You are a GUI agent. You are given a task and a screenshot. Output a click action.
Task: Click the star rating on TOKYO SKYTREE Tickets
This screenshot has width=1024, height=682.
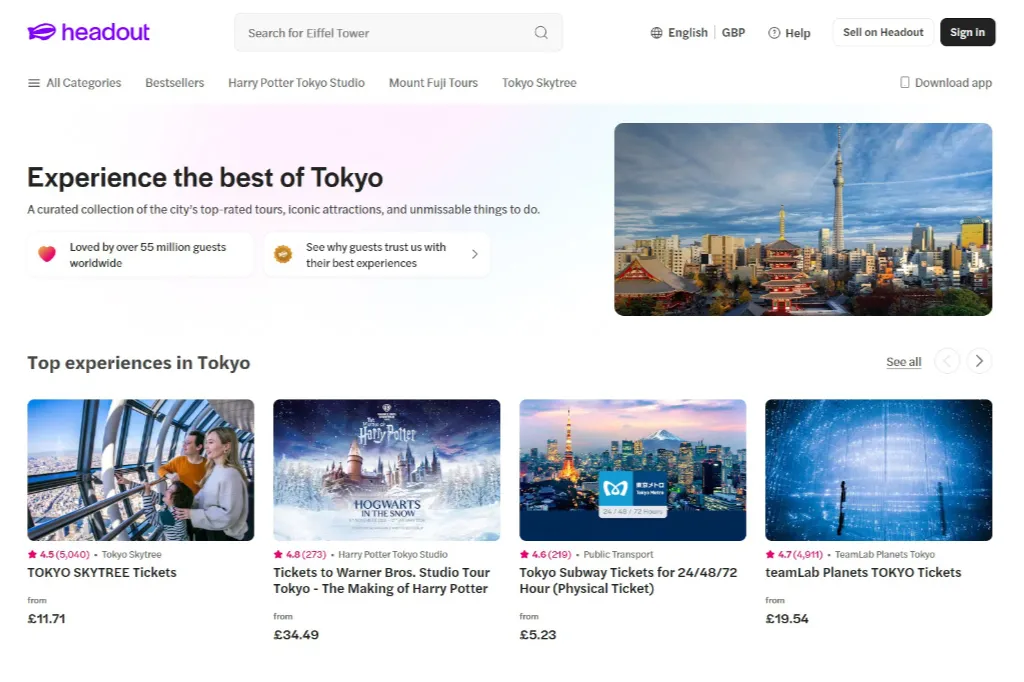coord(58,555)
